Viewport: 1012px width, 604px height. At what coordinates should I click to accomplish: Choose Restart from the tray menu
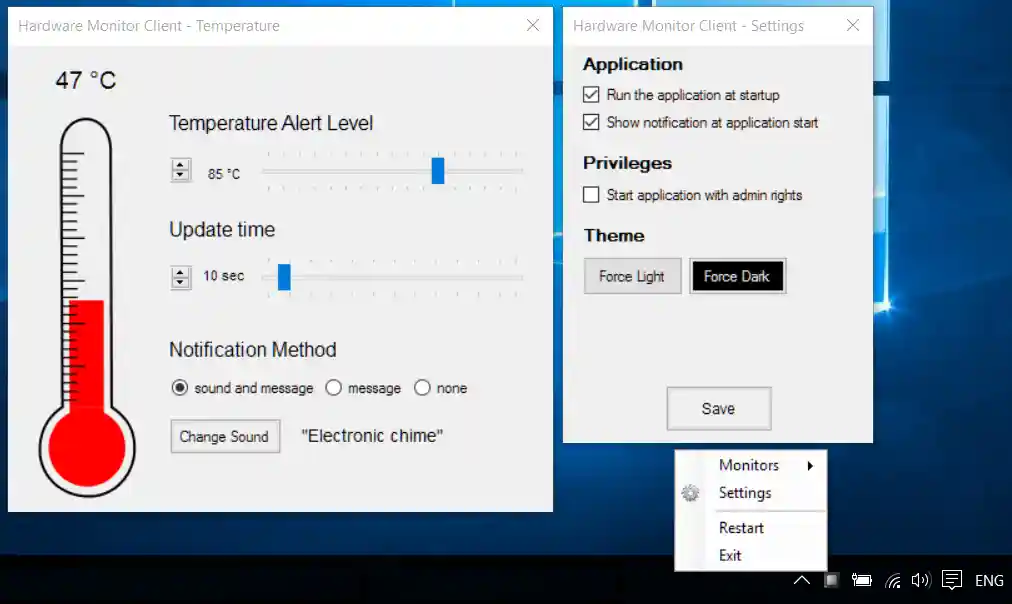pos(741,527)
